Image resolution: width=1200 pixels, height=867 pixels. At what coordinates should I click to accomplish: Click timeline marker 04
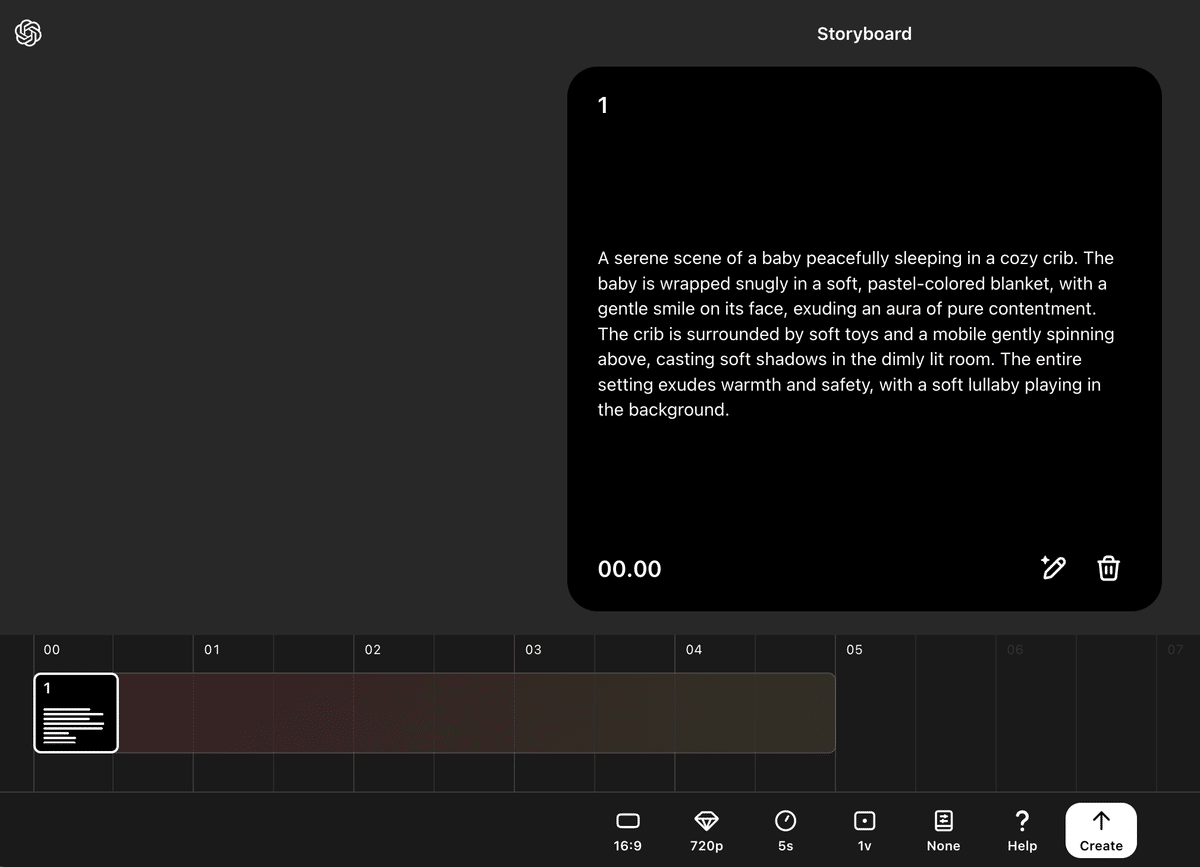point(694,650)
